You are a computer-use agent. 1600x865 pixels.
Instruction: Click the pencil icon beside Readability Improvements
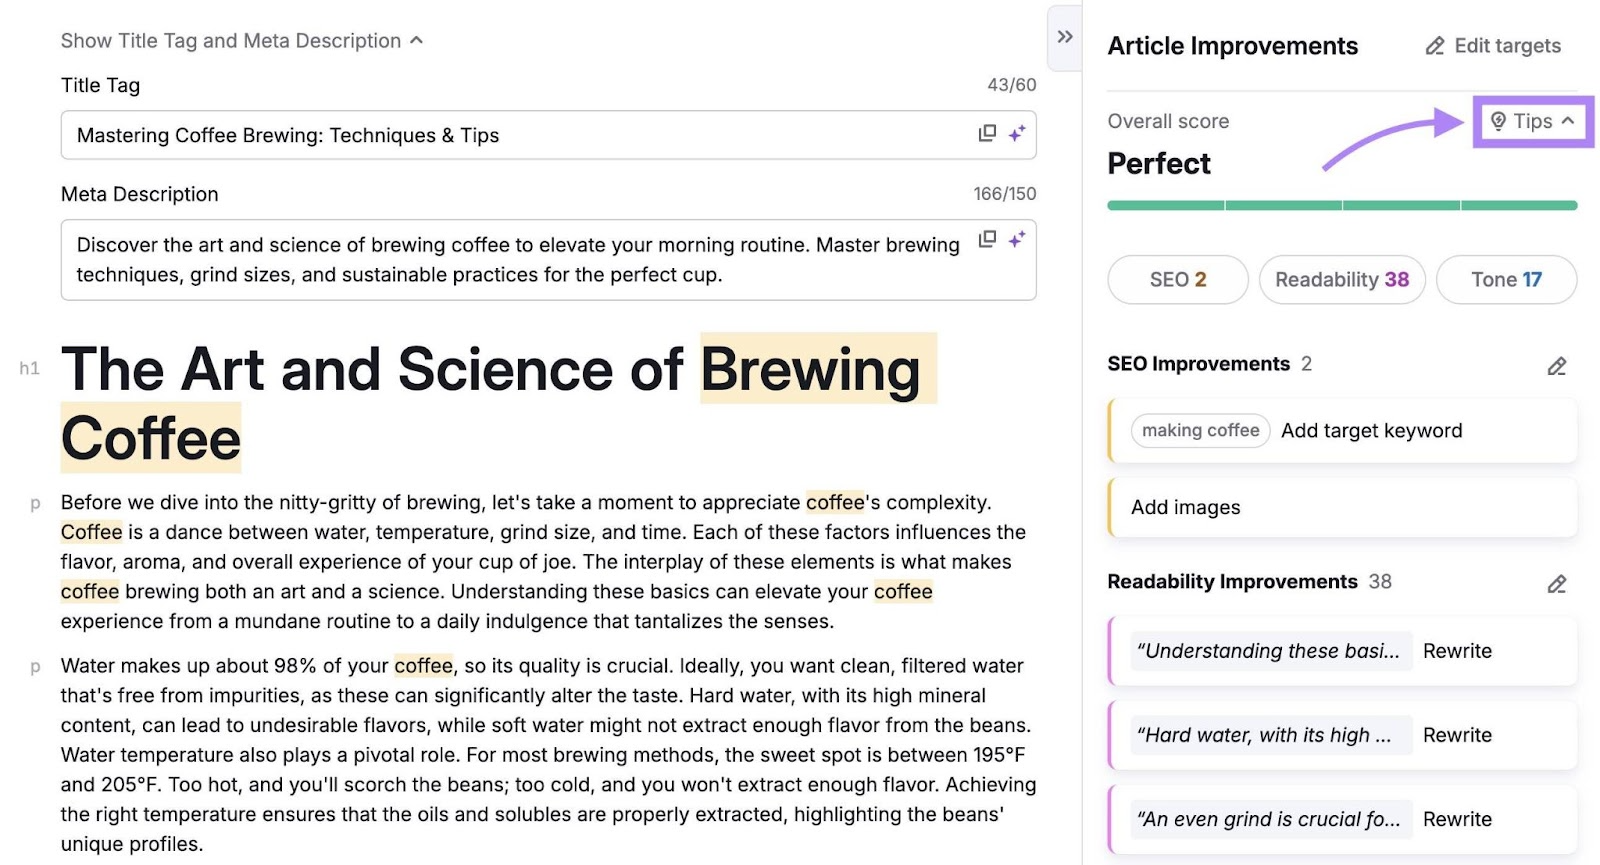click(1556, 584)
